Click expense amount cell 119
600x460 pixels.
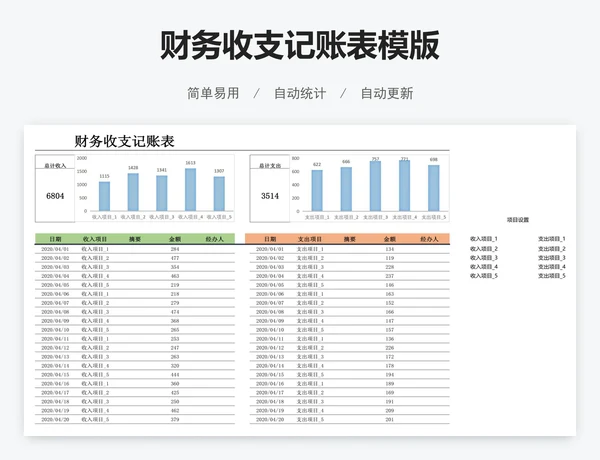[x=390, y=258]
